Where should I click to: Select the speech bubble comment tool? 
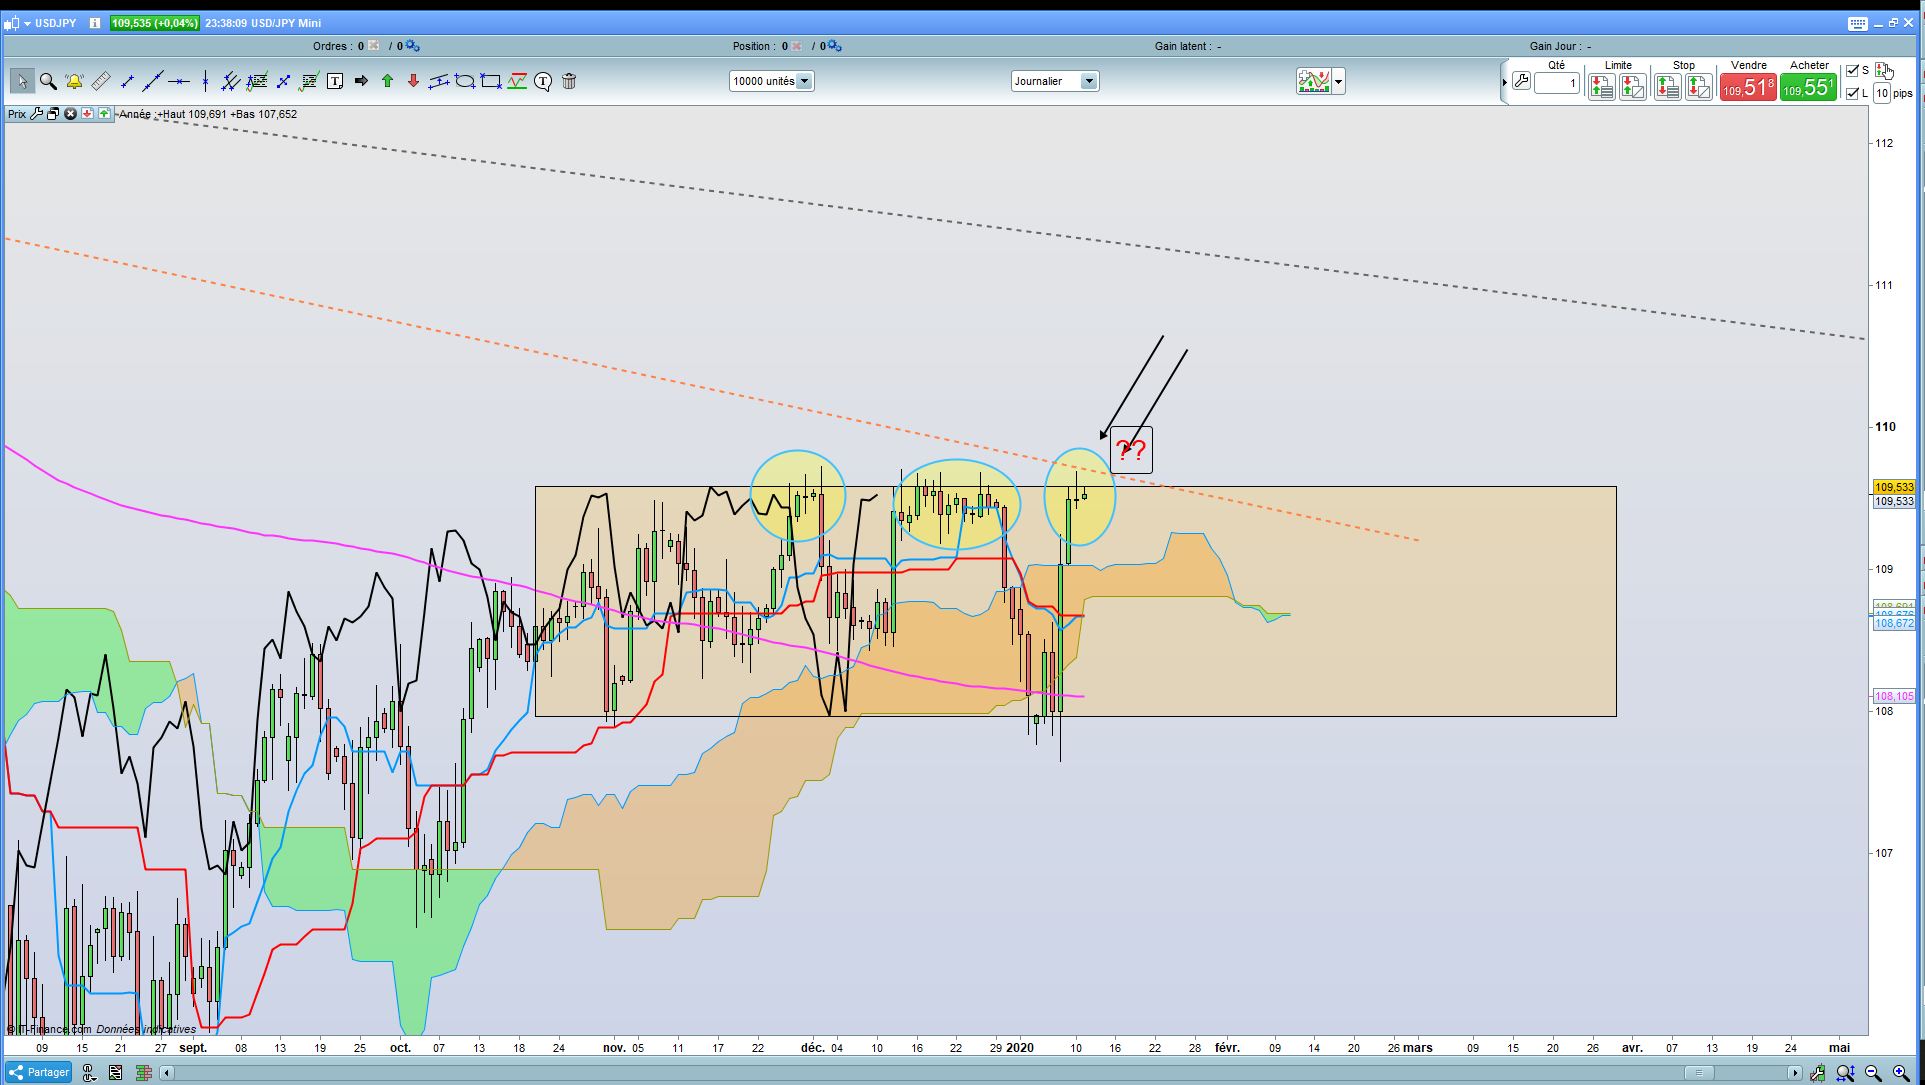coord(543,81)
